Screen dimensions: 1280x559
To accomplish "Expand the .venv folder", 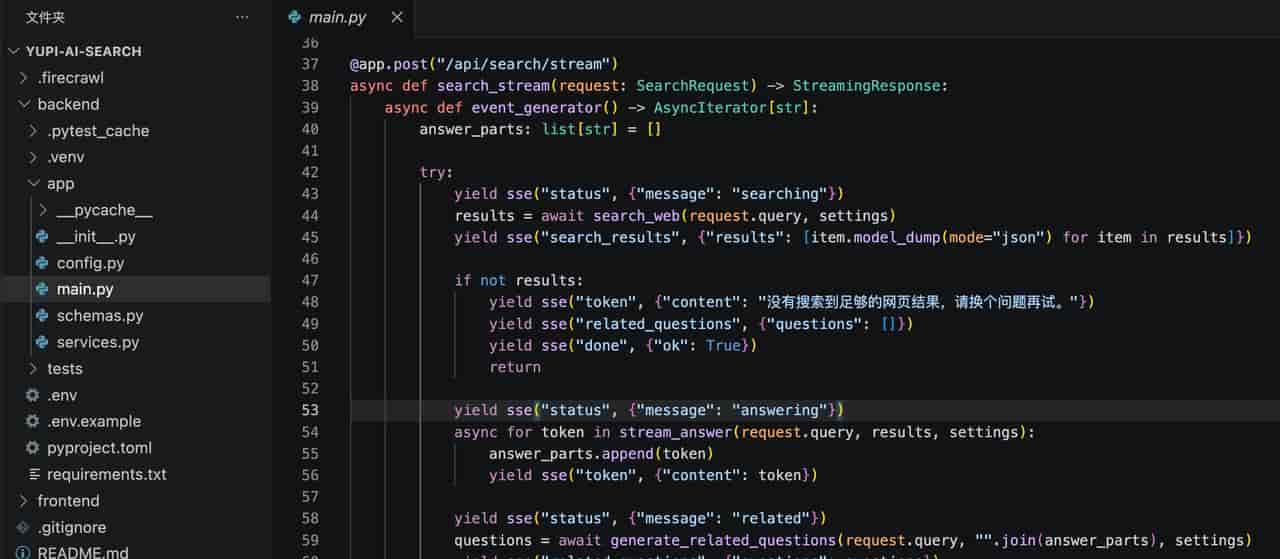I will (x=34, y=157).
